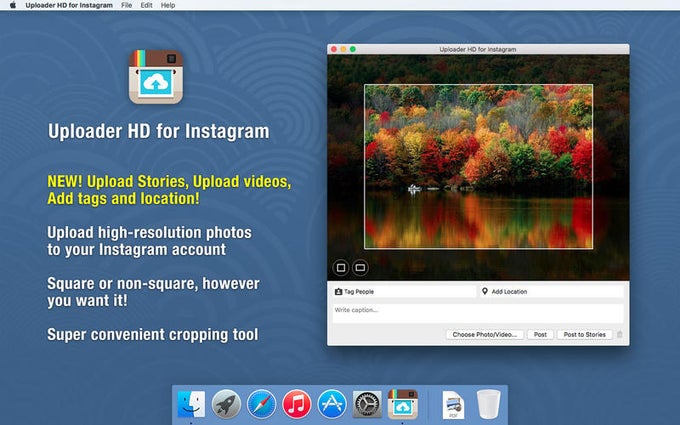
Task: Close the Uploader HD window
Action: click(334, 49)
